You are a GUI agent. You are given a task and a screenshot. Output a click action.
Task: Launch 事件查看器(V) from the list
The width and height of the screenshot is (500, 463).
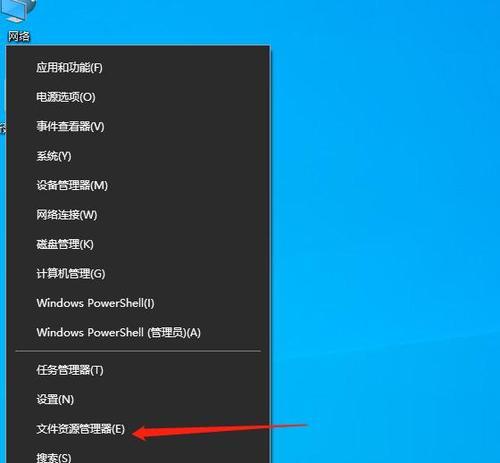(x=138, y=126)
